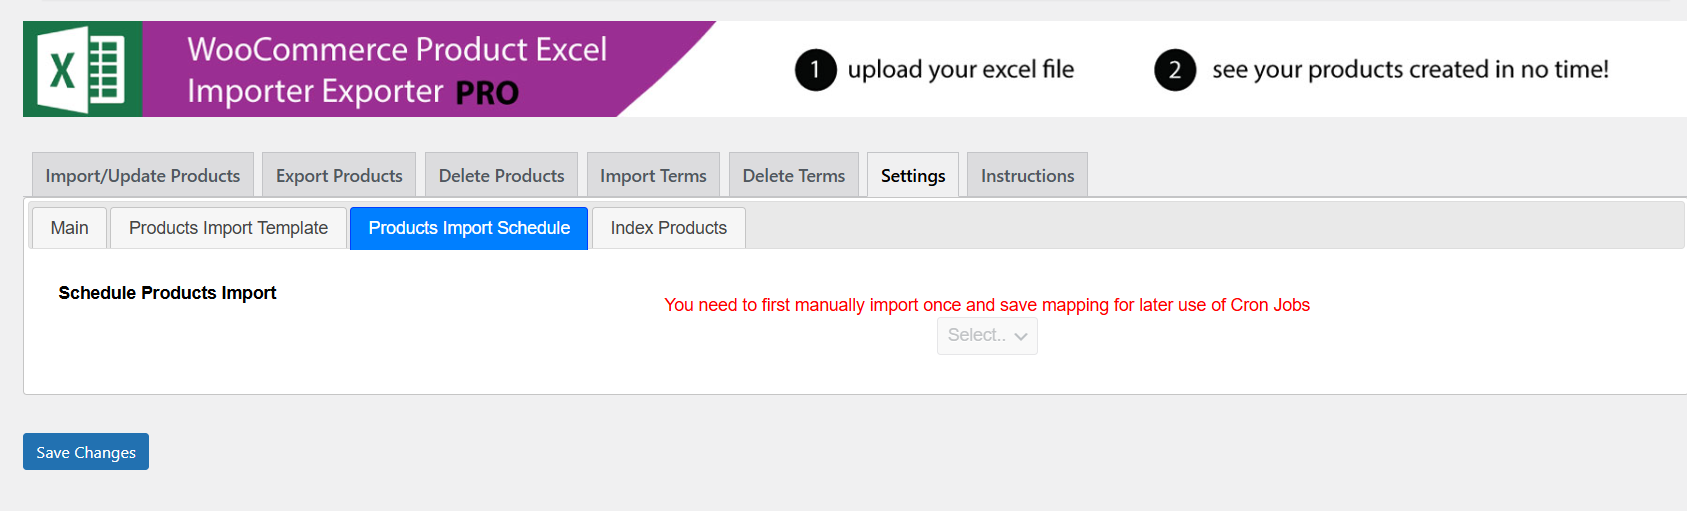Select the Products Import Schedule sub-tab
Image resolution: width=1687 pixels, height=511 pixels.
pos(469,228)
